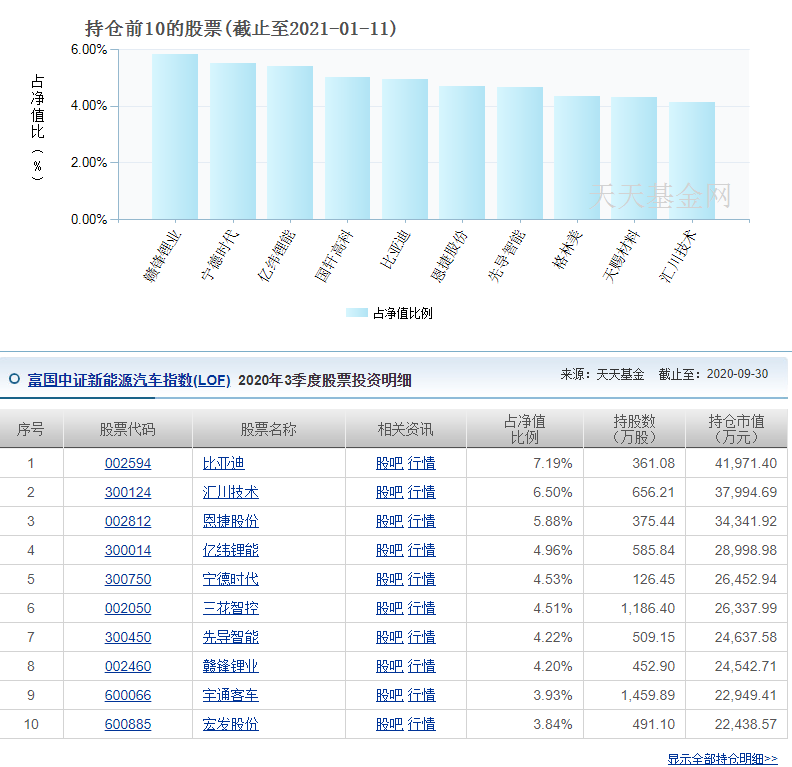
Task: Open stock code 002050 link
Action: click(x=128, y=608)
